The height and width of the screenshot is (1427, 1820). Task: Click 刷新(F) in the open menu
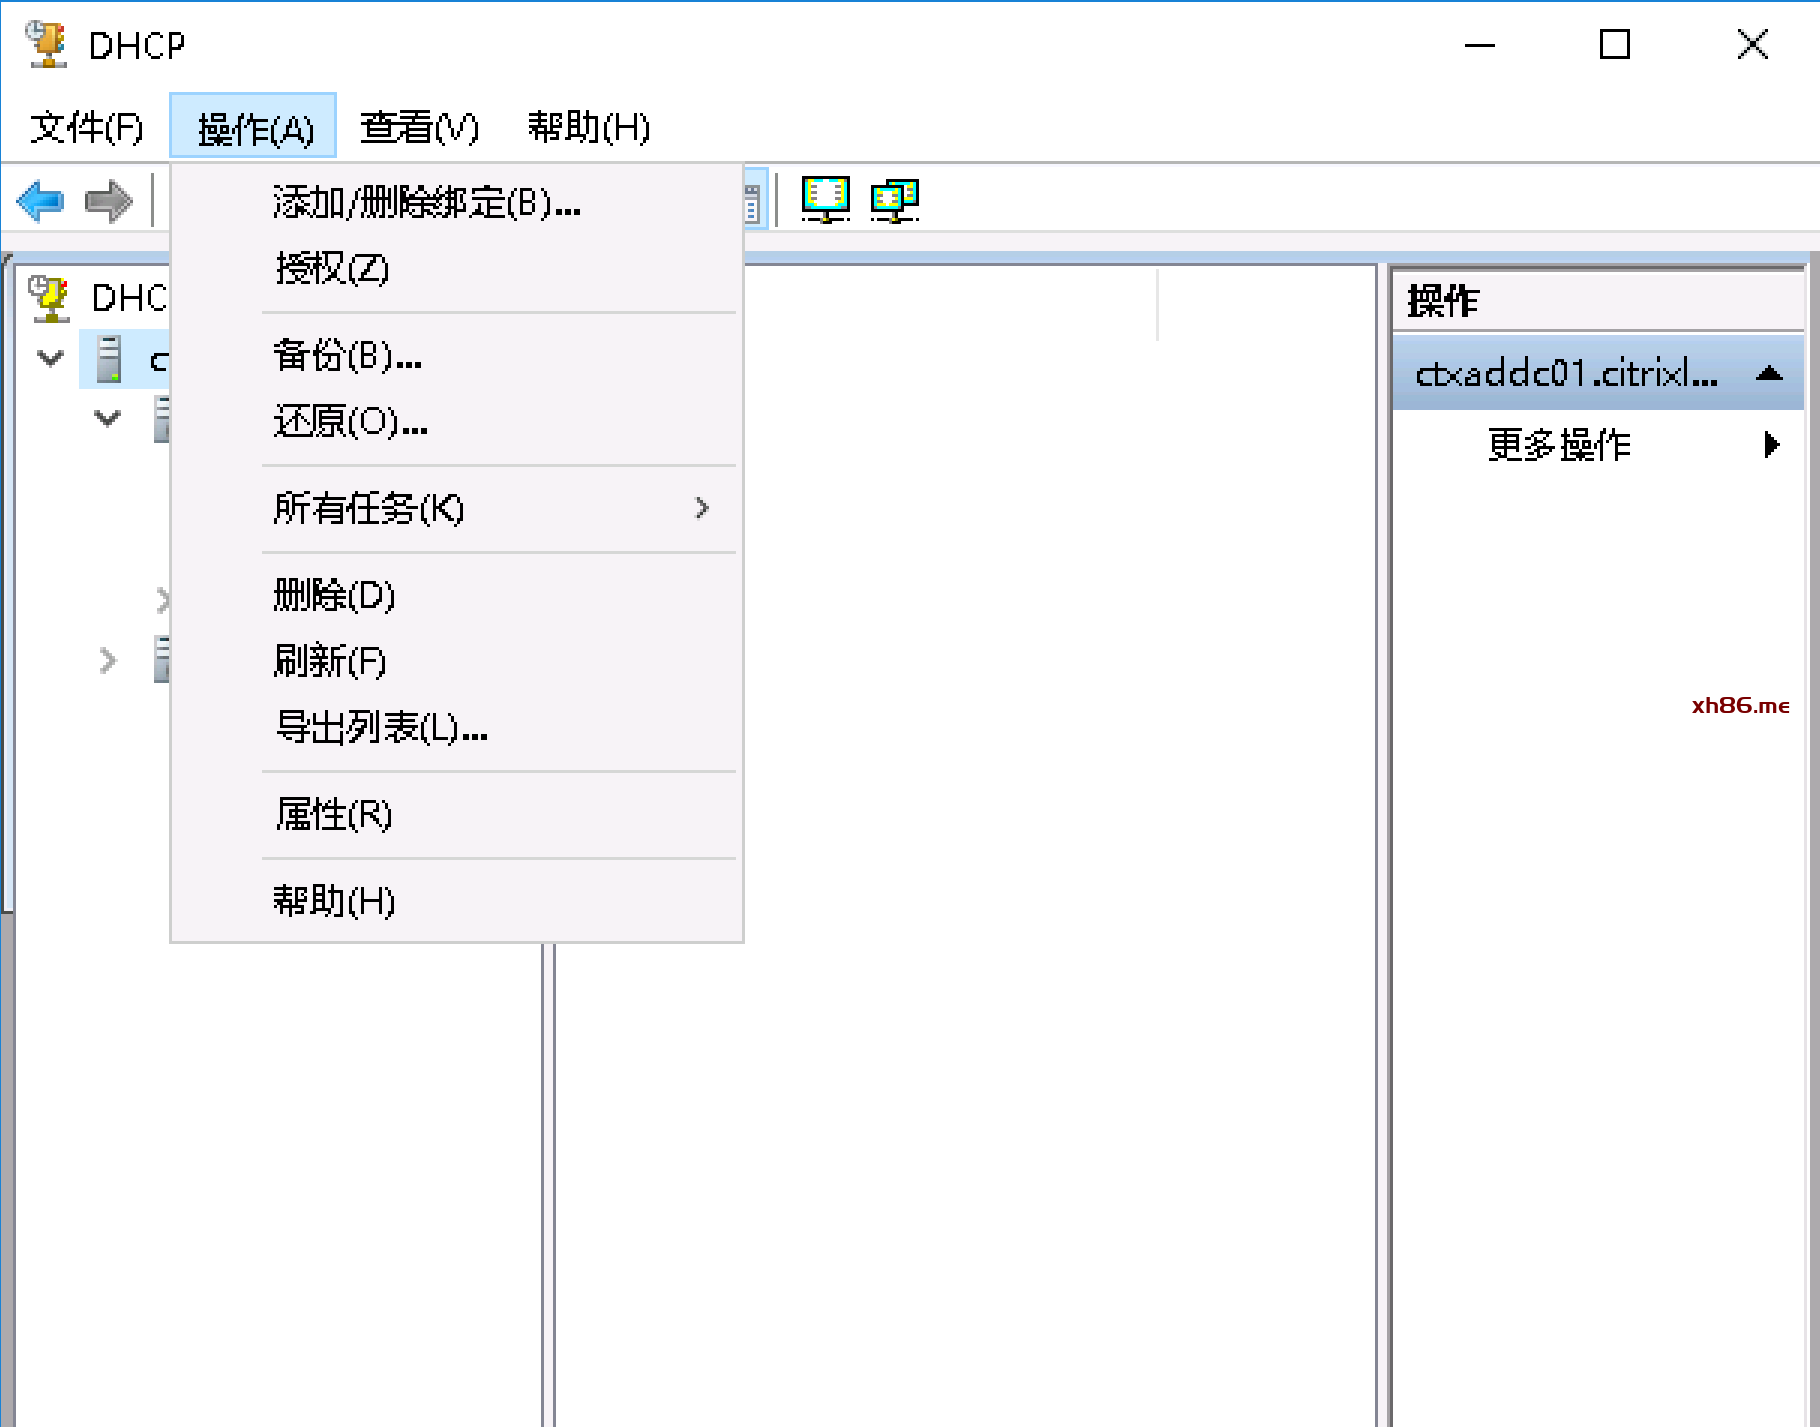(330, 661)
